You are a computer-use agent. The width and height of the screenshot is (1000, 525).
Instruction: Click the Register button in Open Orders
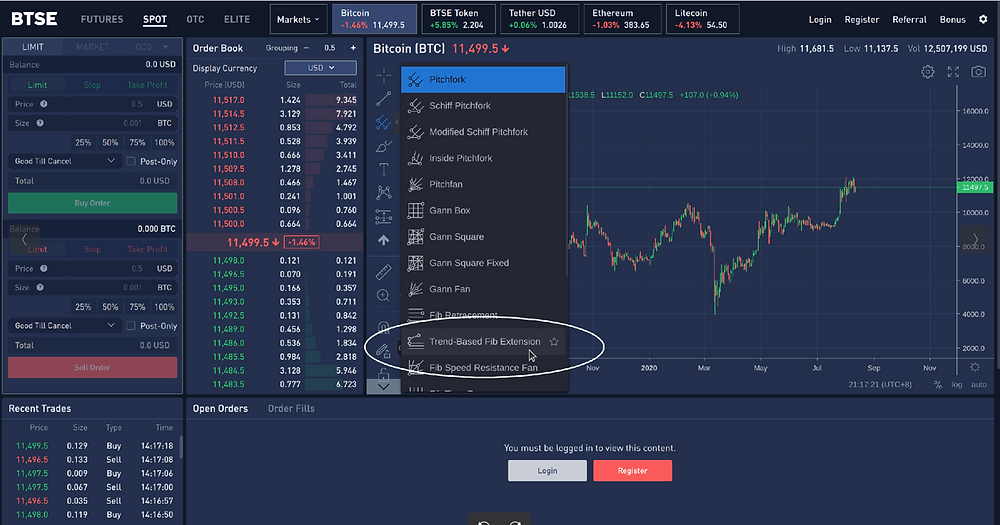tap(633, 471)
